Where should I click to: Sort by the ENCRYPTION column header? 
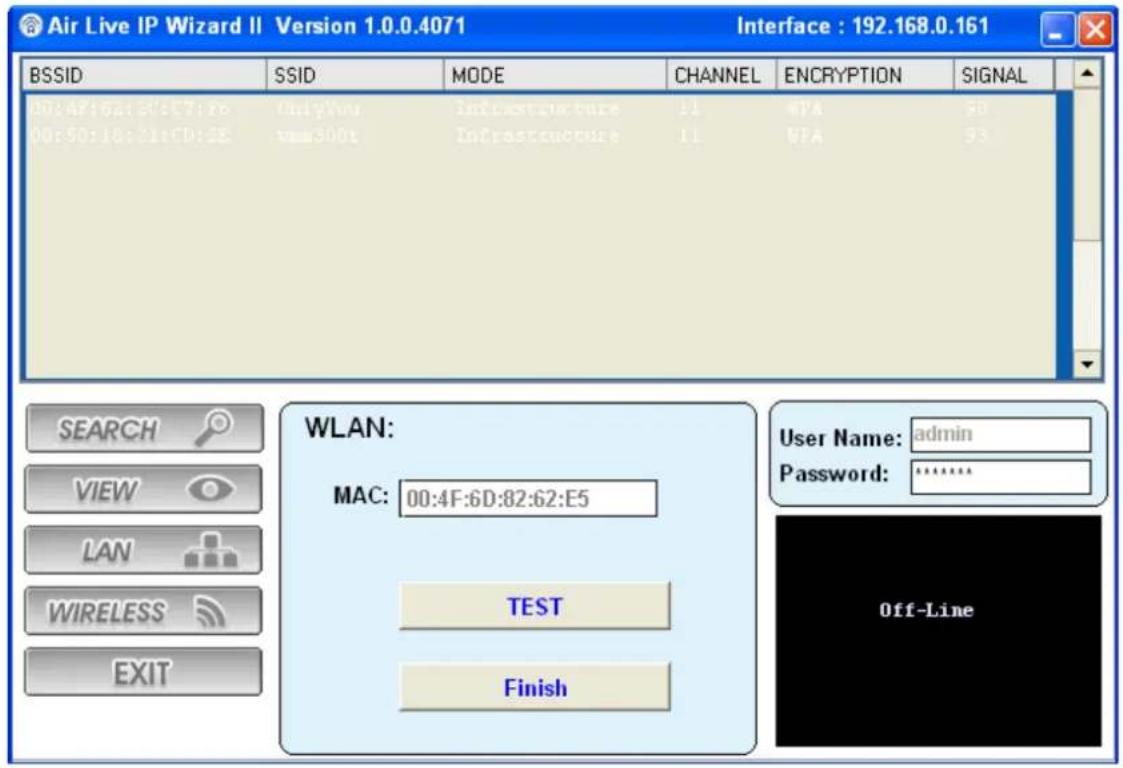point(865,75)
